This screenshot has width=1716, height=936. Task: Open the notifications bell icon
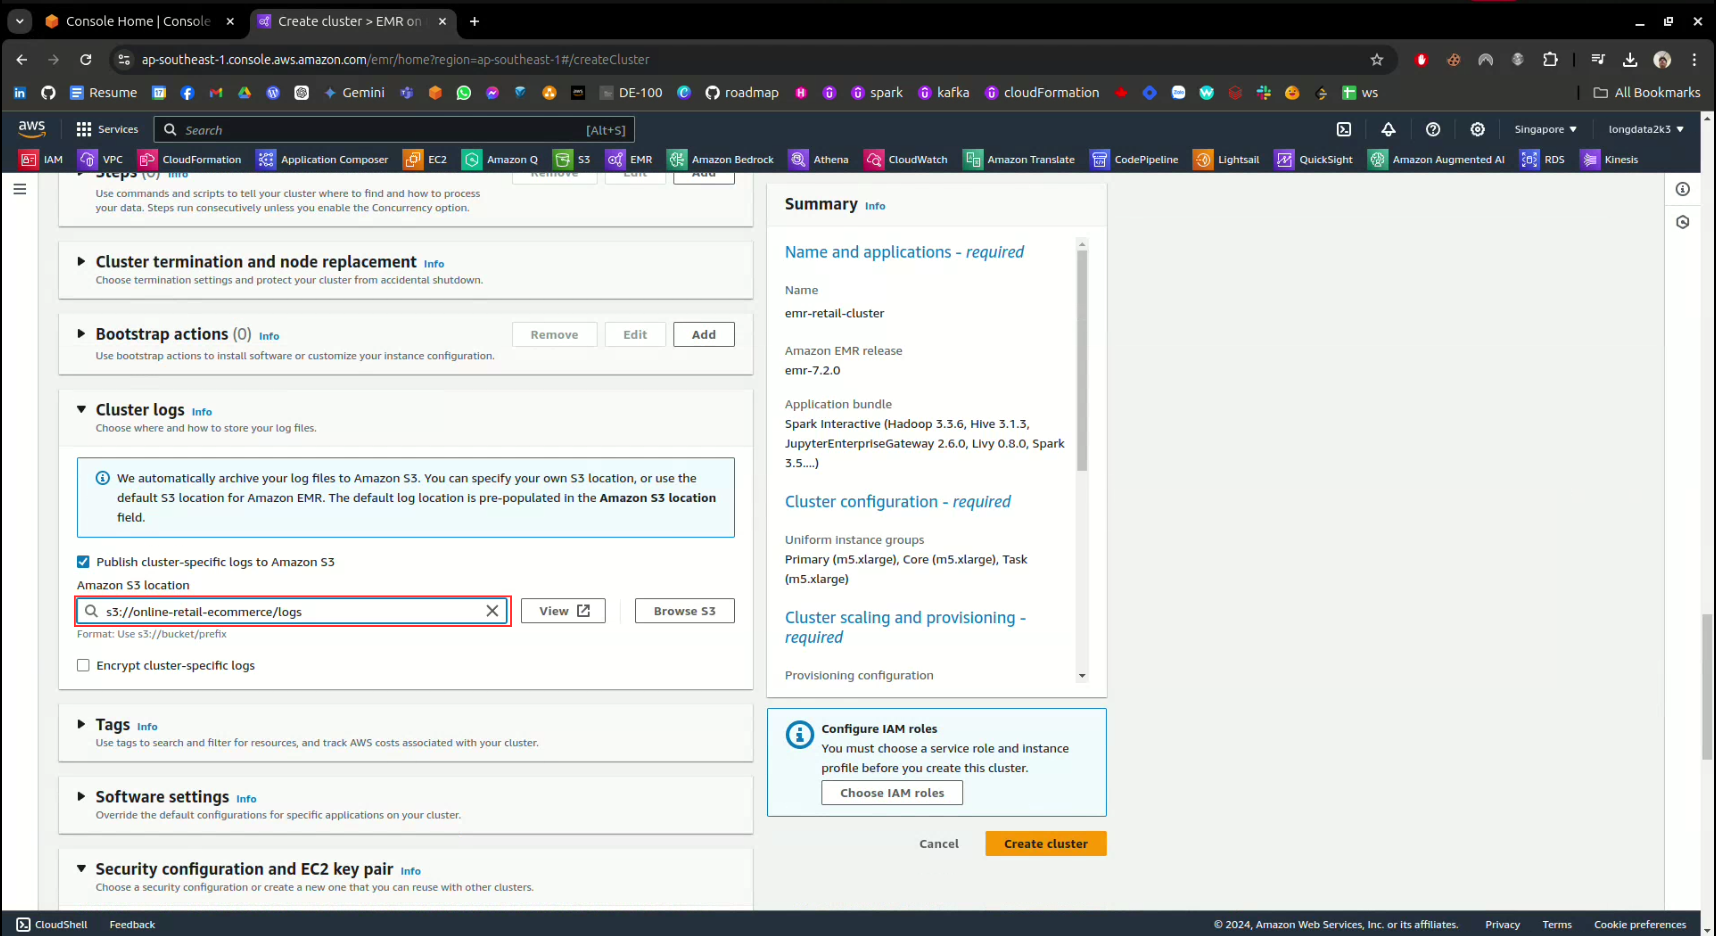pyautogui.click(x=1388, y=129)
